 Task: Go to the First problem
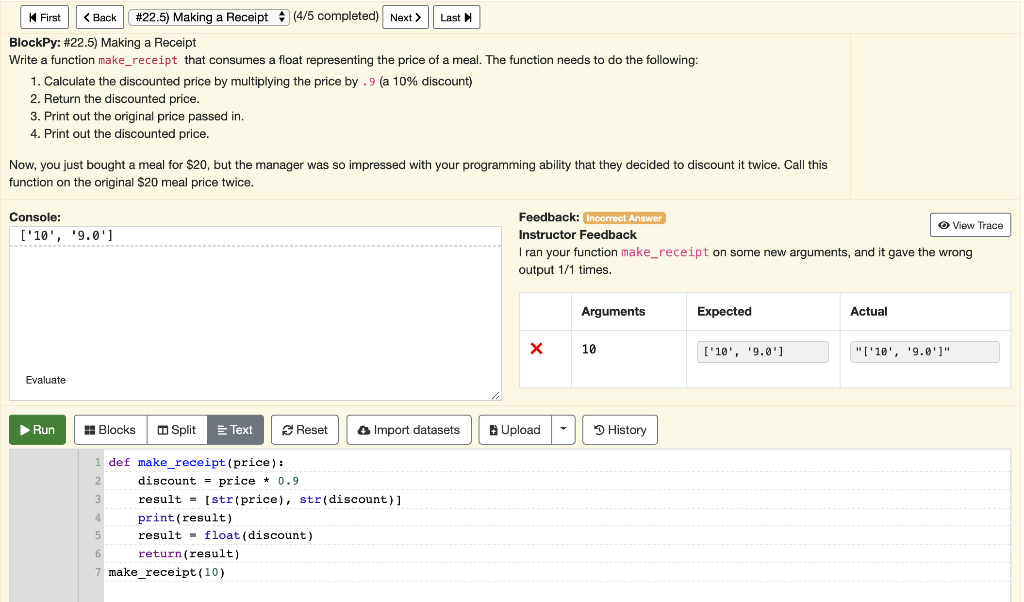44,18
